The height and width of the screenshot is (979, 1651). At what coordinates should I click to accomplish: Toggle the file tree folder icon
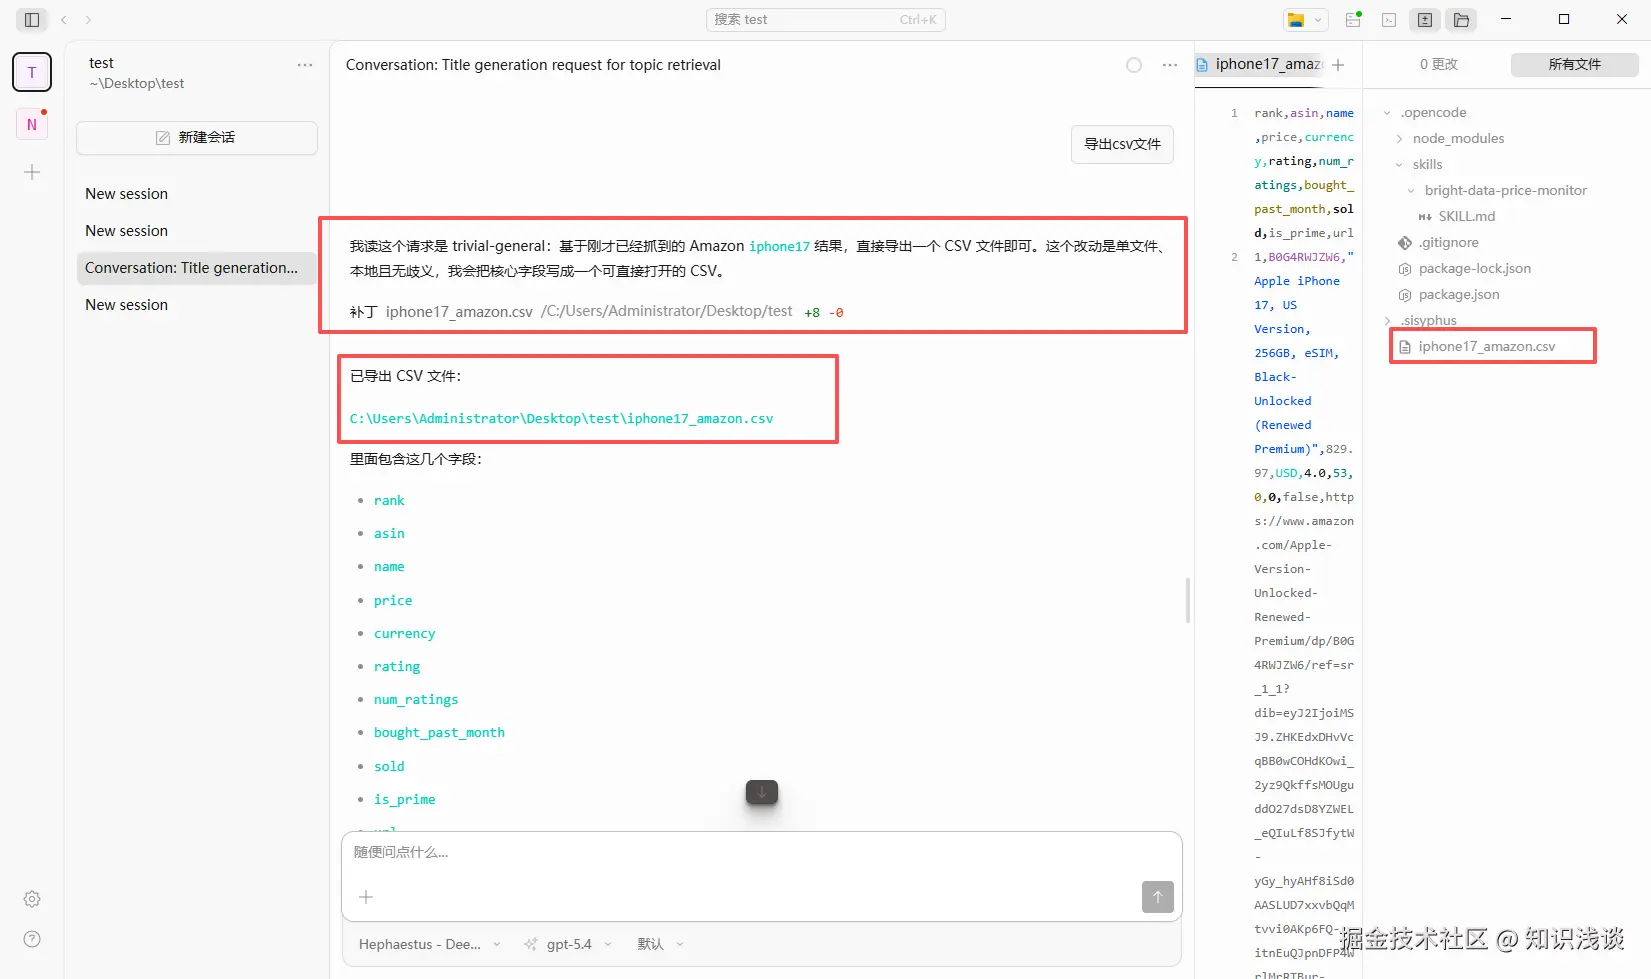coord(1461,19)
